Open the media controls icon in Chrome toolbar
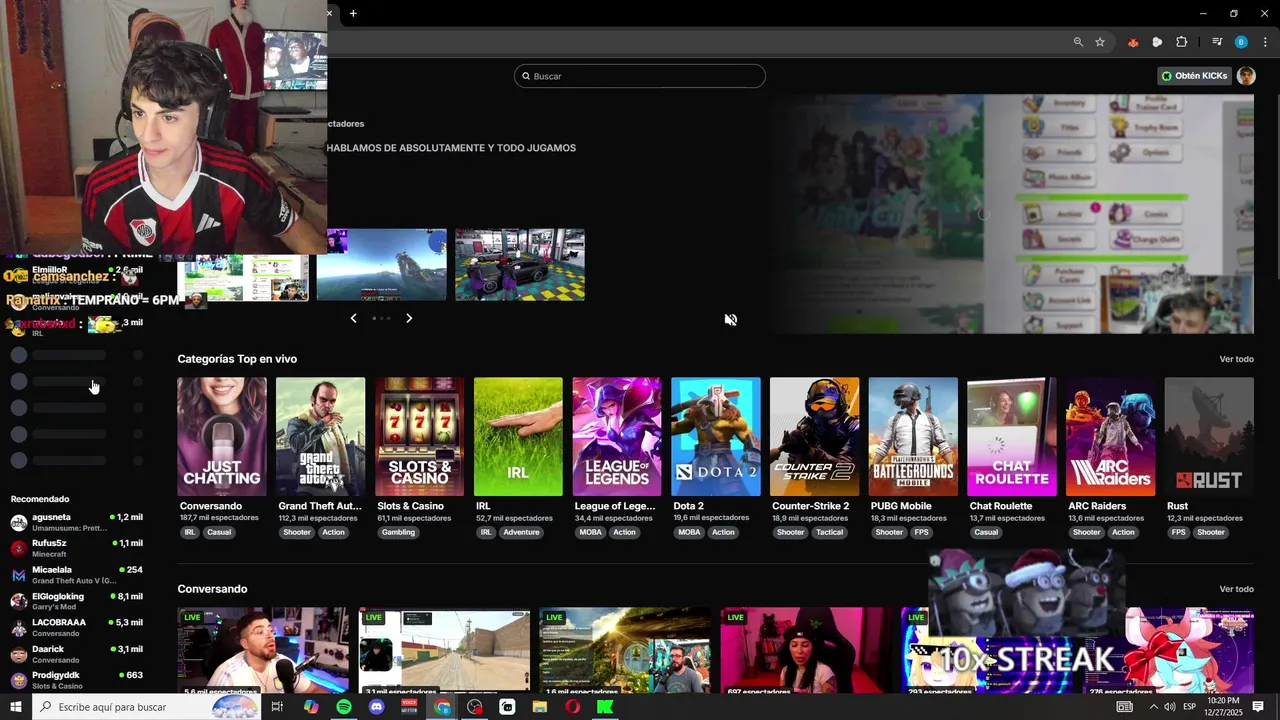This screenshot has height=720, width=1280. [x=1217, y=42]
